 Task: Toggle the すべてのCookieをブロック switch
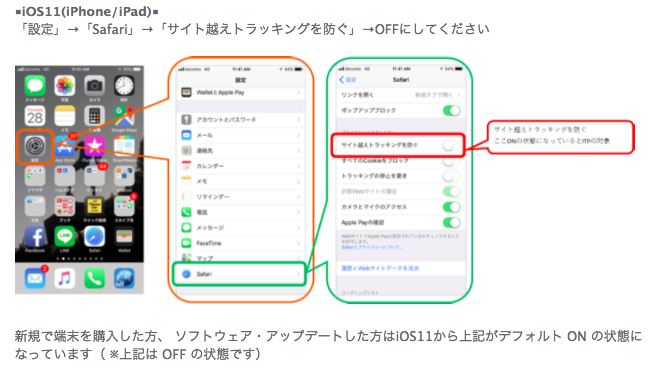(451, 161)
